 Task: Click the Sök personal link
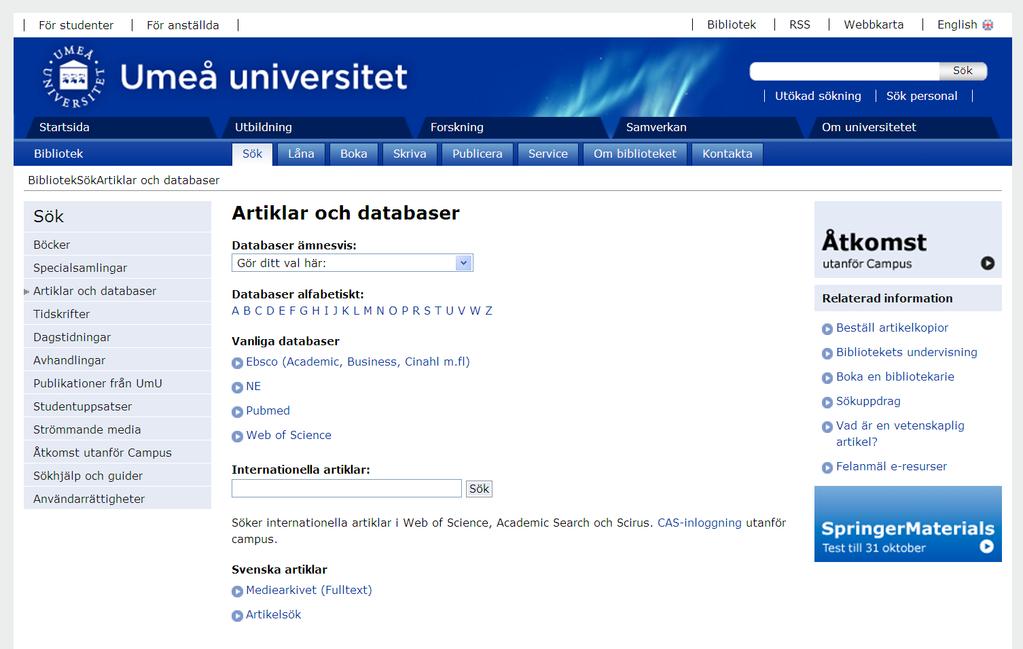tap(922, 96)
